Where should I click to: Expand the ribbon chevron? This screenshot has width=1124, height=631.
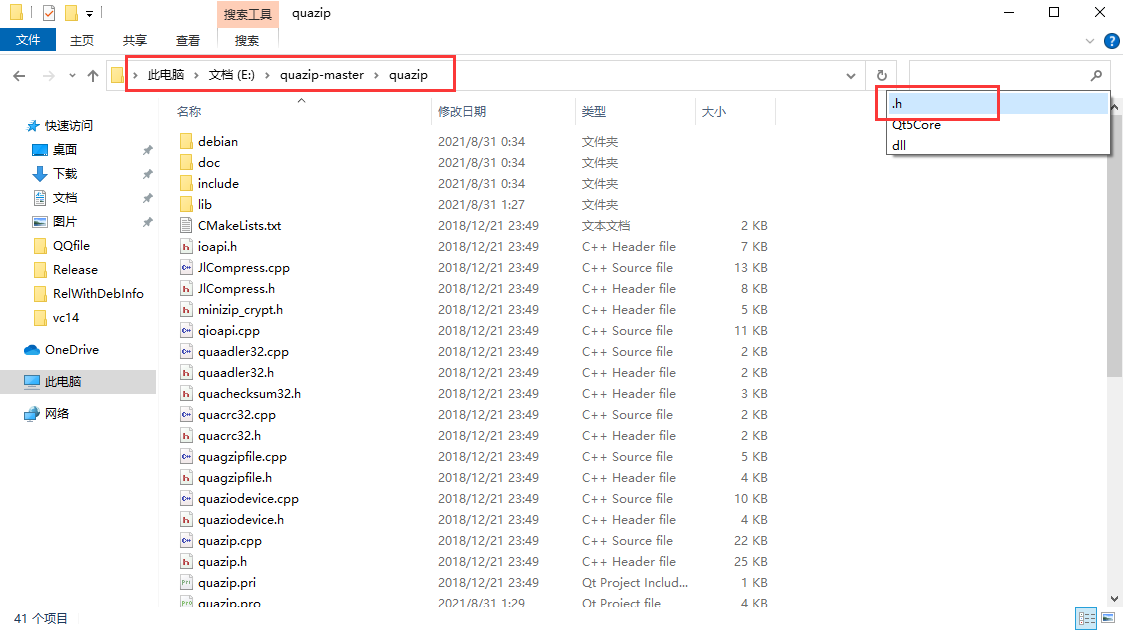coord(1090,41)
